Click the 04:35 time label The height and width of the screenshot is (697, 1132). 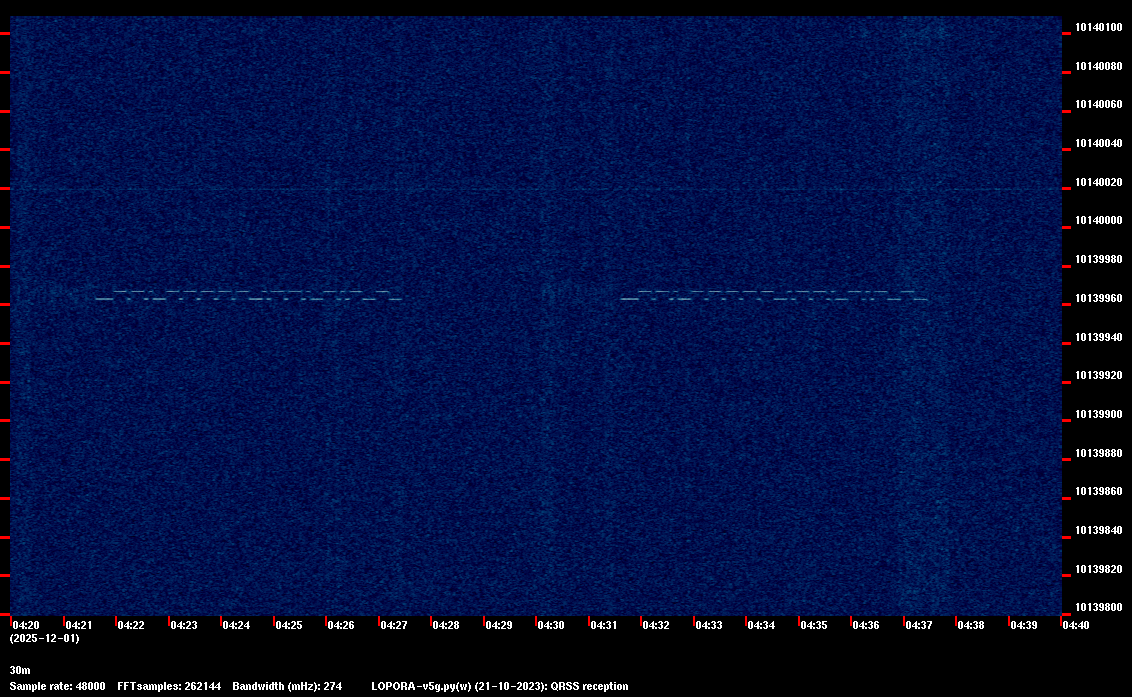tap(814, 625)
